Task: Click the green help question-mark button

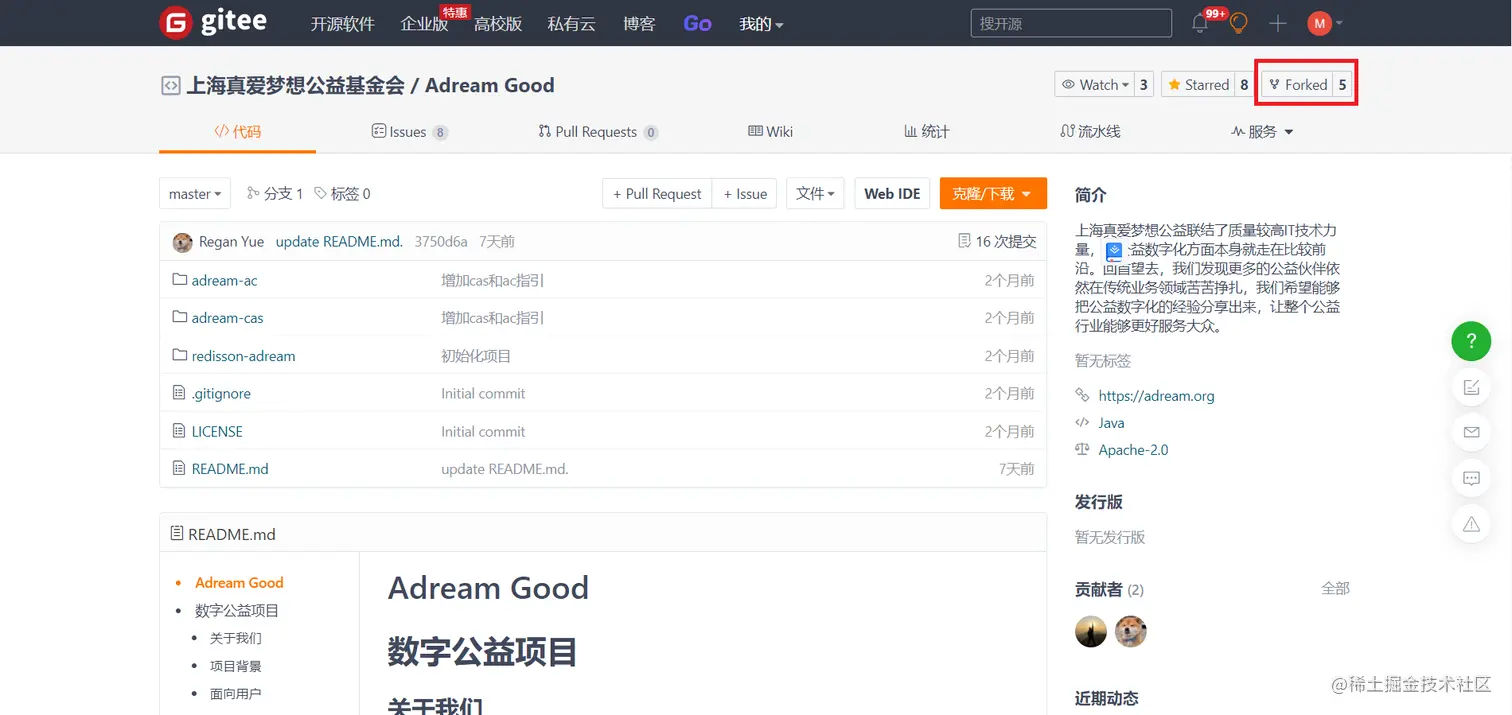Action: pyautogui.click(x=1471, y=341)
